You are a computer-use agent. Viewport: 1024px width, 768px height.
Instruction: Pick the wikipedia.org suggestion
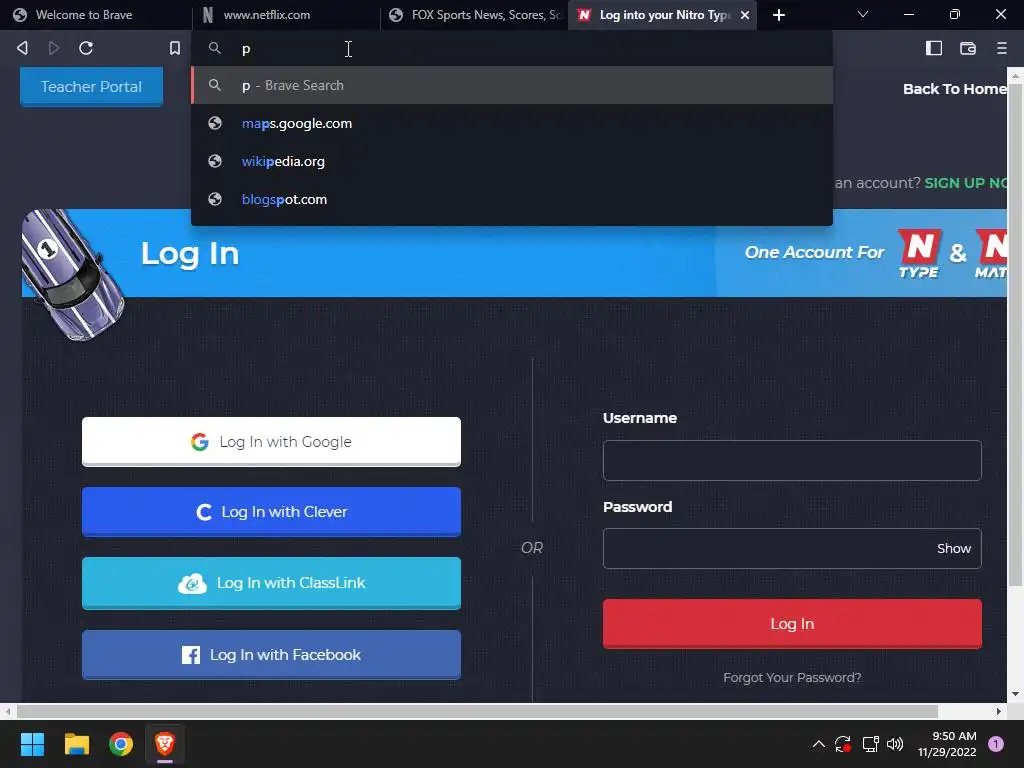coord(511,161)
